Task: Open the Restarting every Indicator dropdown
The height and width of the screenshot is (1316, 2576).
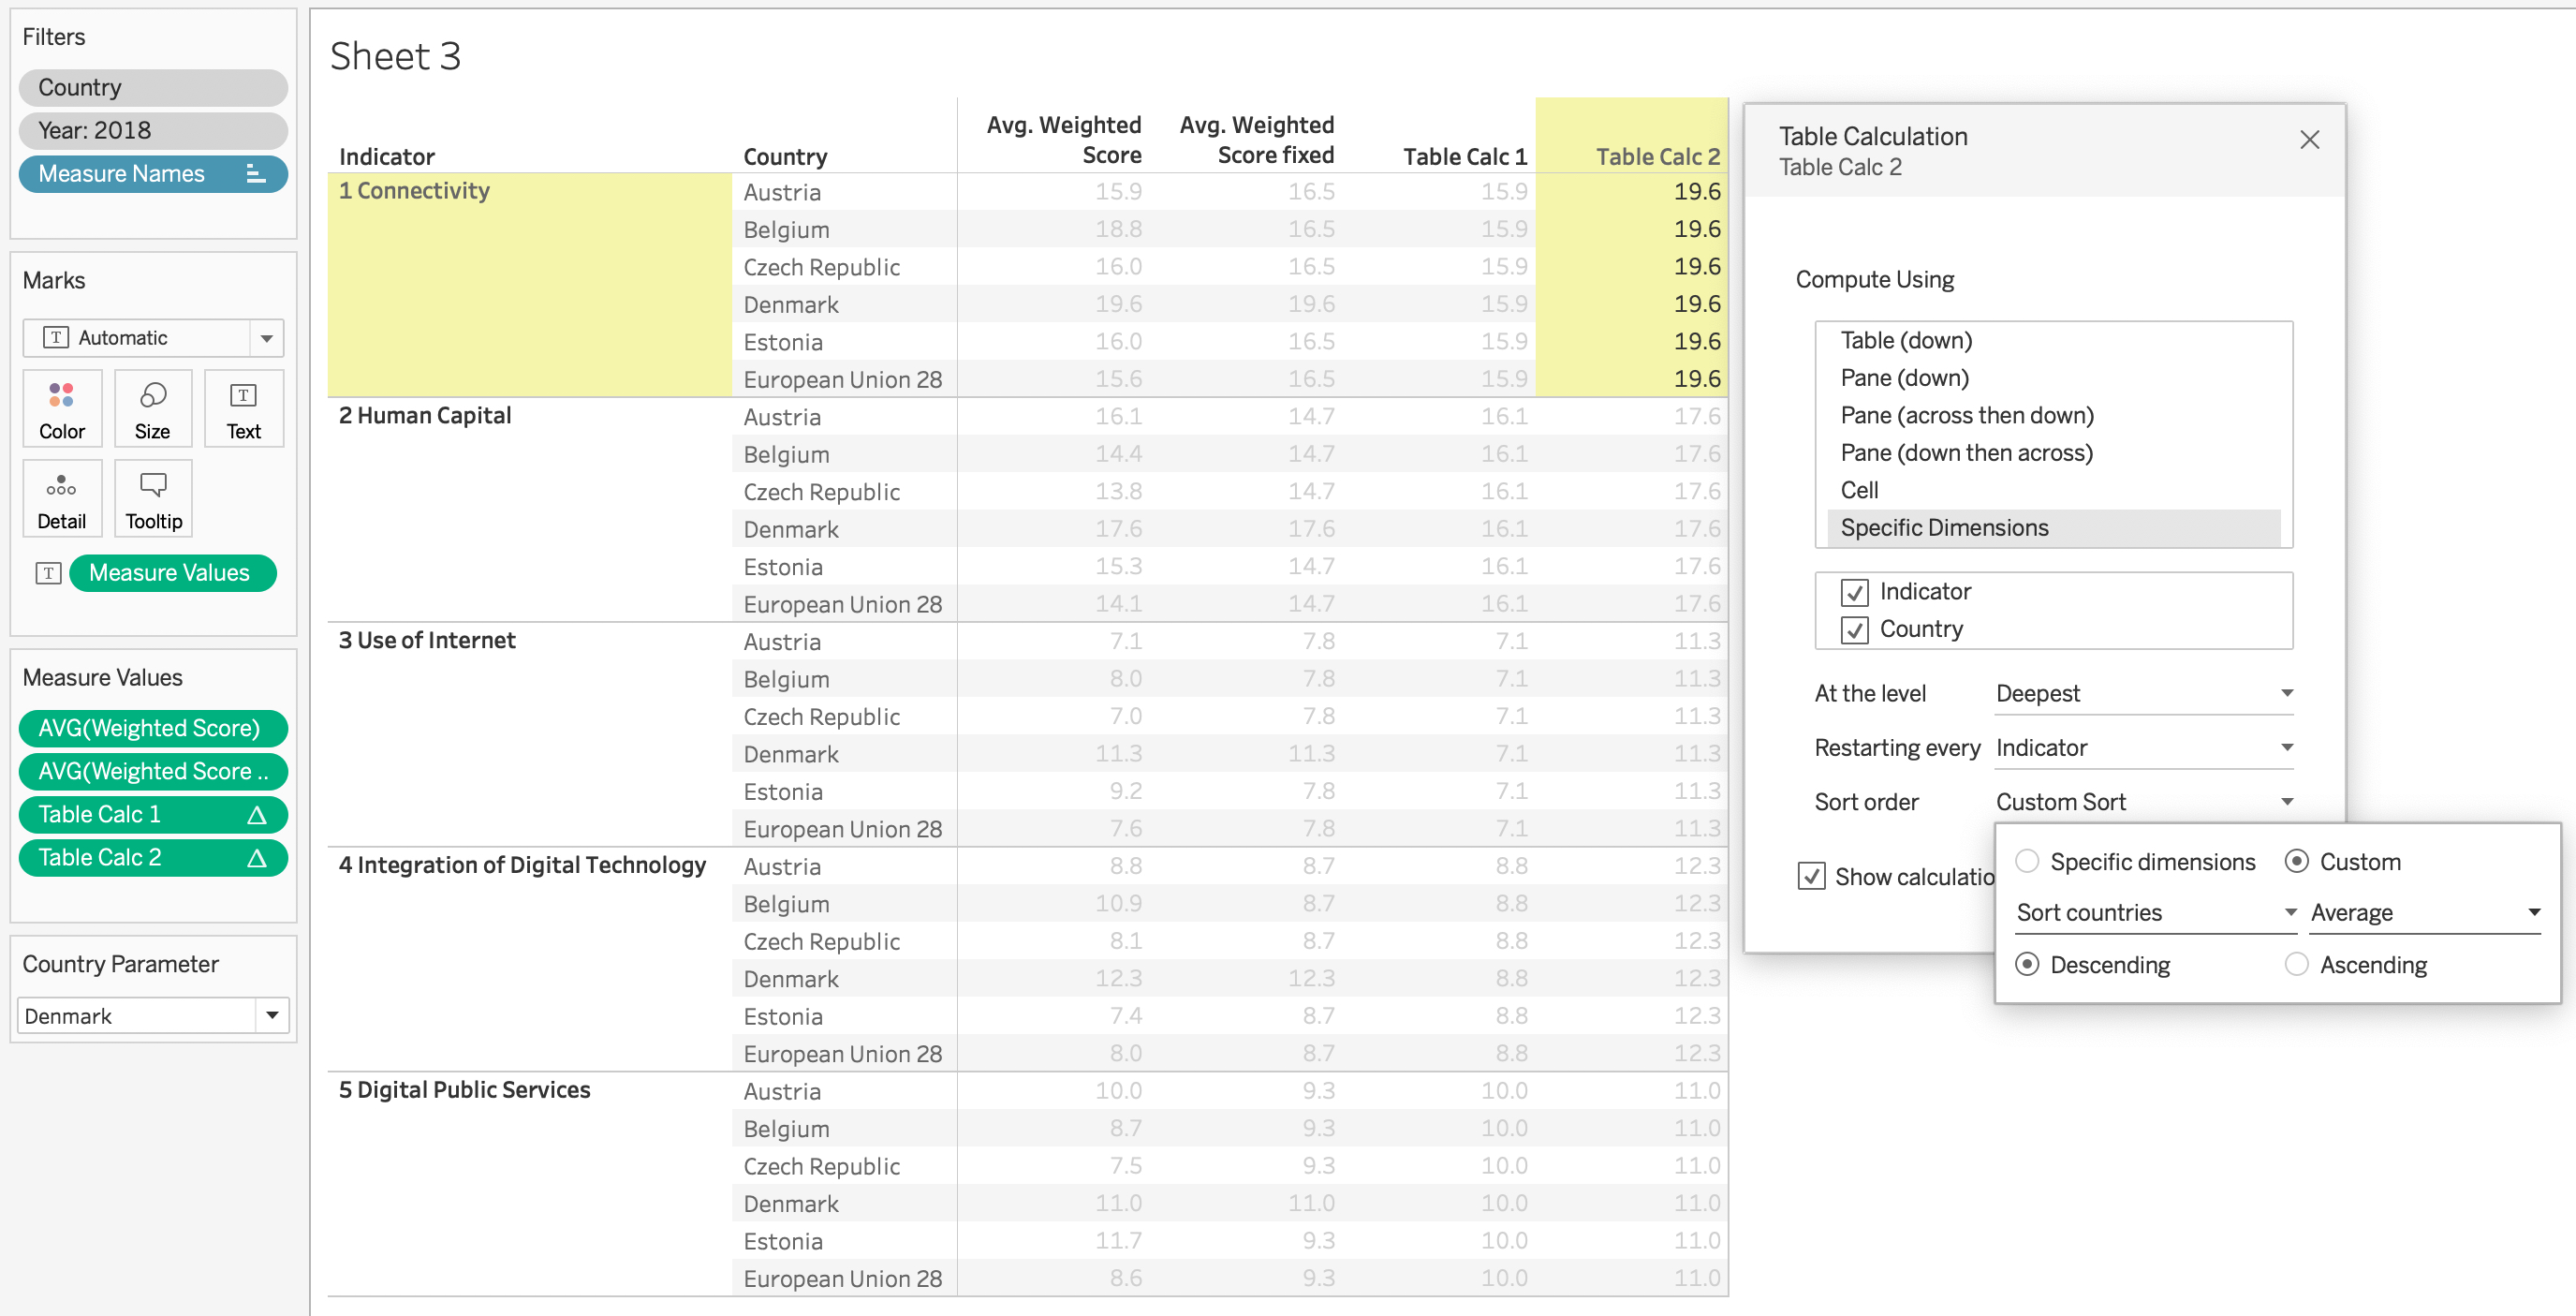Action: click(2143, 748)
